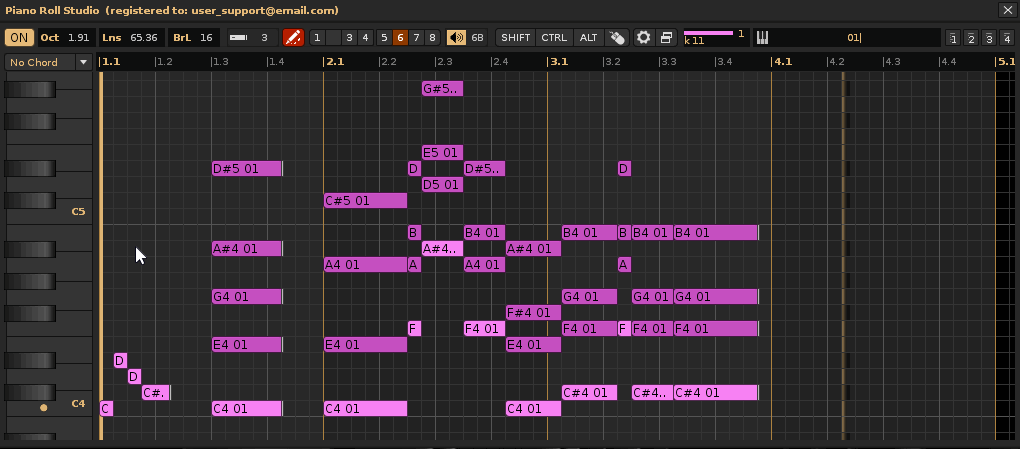Screen dimensions: 1020x449
Task: Click the 2.1 marker on the timeline ruler
Action: point(334,62)
